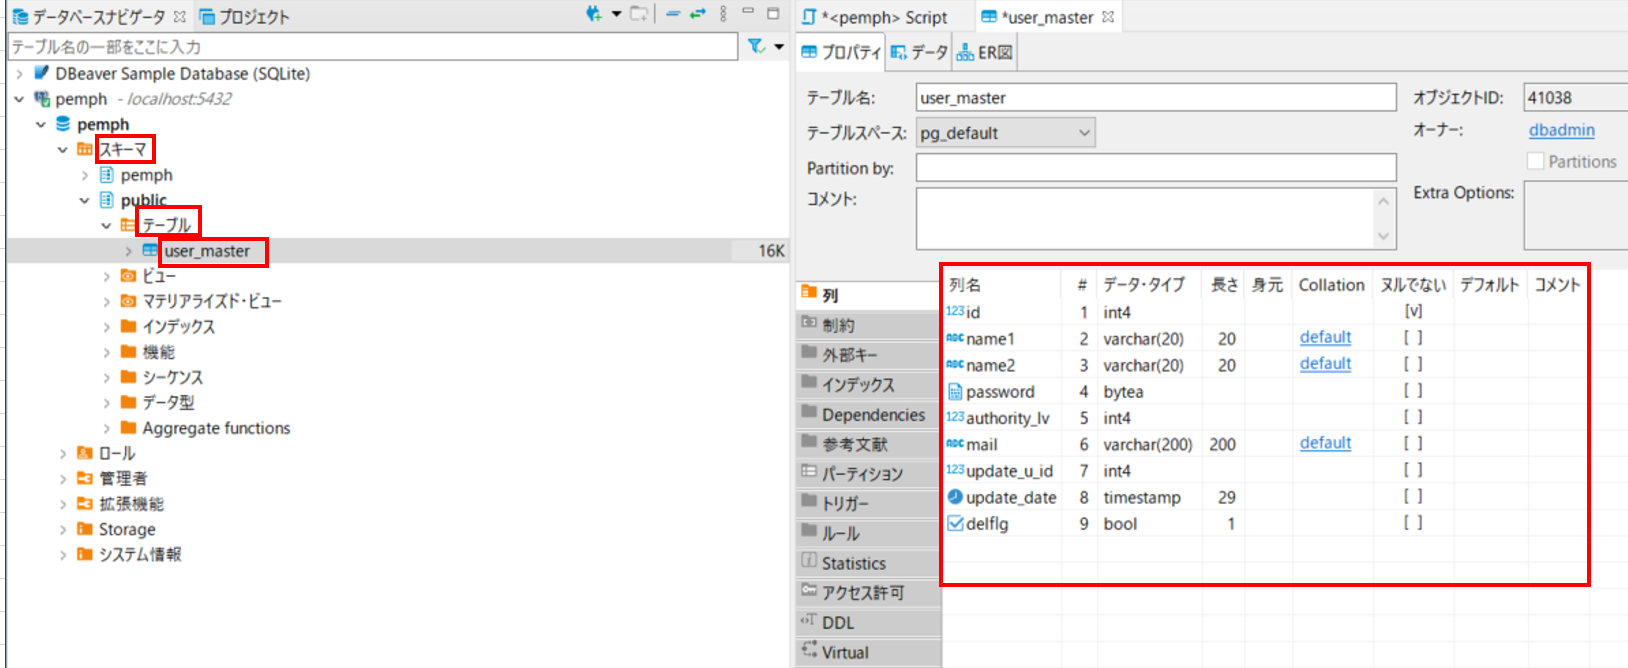Collapse the テーブル tree node
1628x668 pixels.
[106, 225]
